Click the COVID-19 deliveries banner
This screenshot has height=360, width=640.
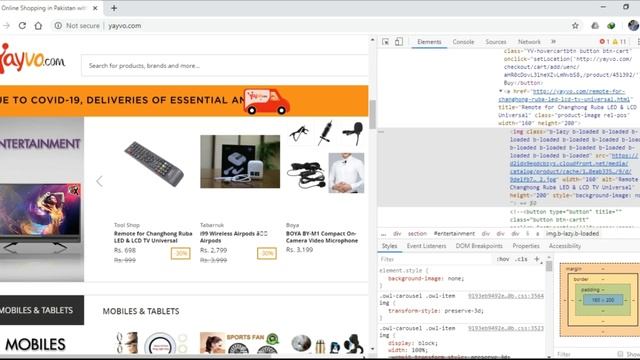click(x=184, y=100)
